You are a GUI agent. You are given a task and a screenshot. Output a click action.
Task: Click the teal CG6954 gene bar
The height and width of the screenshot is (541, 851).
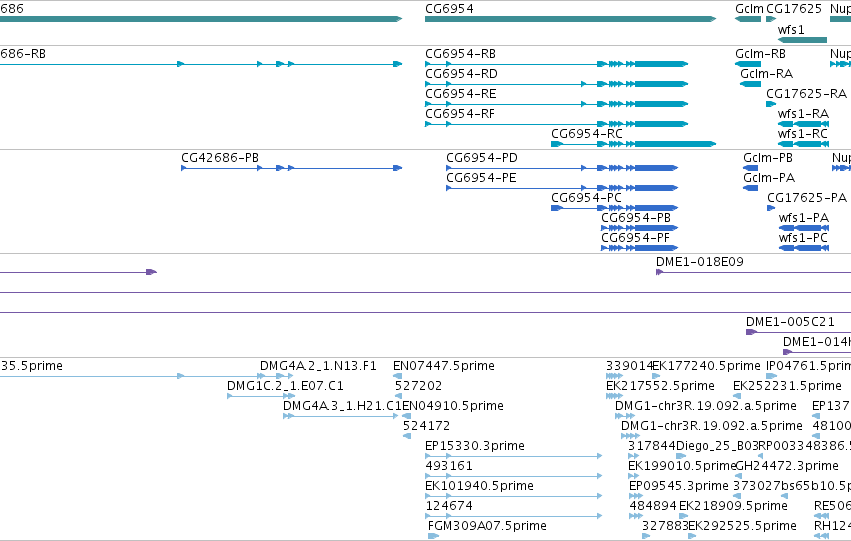(x=570, y=19)
